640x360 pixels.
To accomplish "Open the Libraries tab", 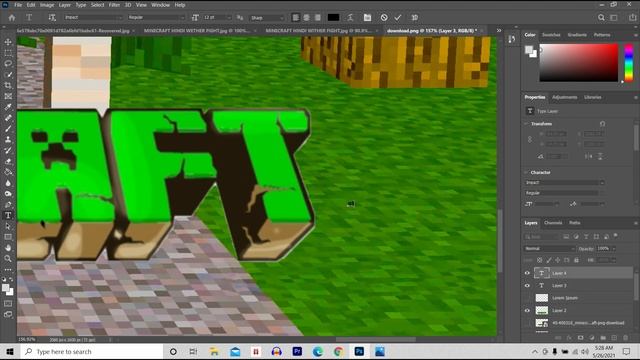I will coord(592,98).
